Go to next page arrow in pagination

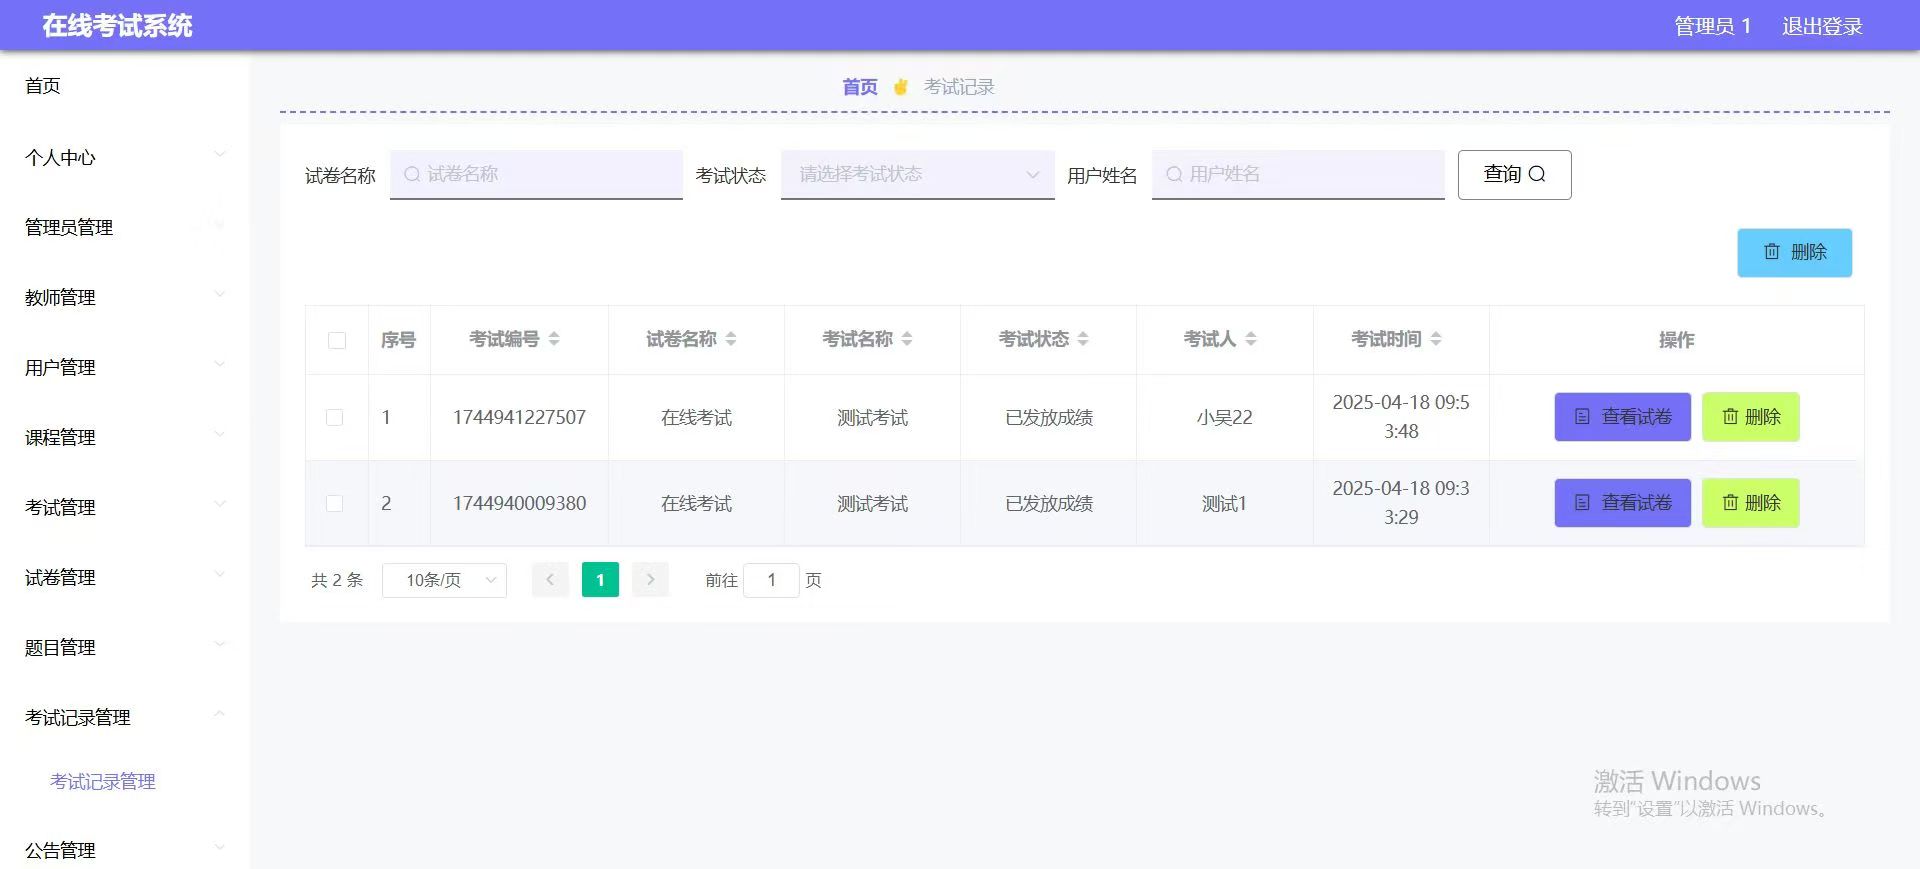(x=650, y=580)
